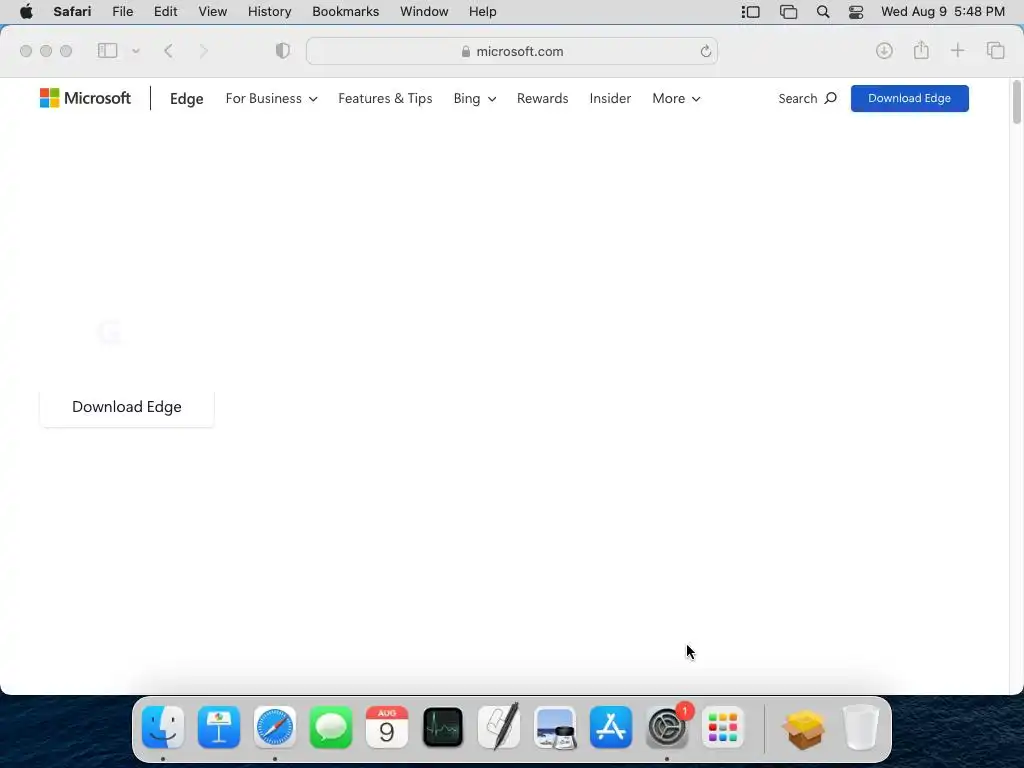The height and width of the screenshot is (768, 1024).
Task: Open the View menu
Action: [212, 12]
